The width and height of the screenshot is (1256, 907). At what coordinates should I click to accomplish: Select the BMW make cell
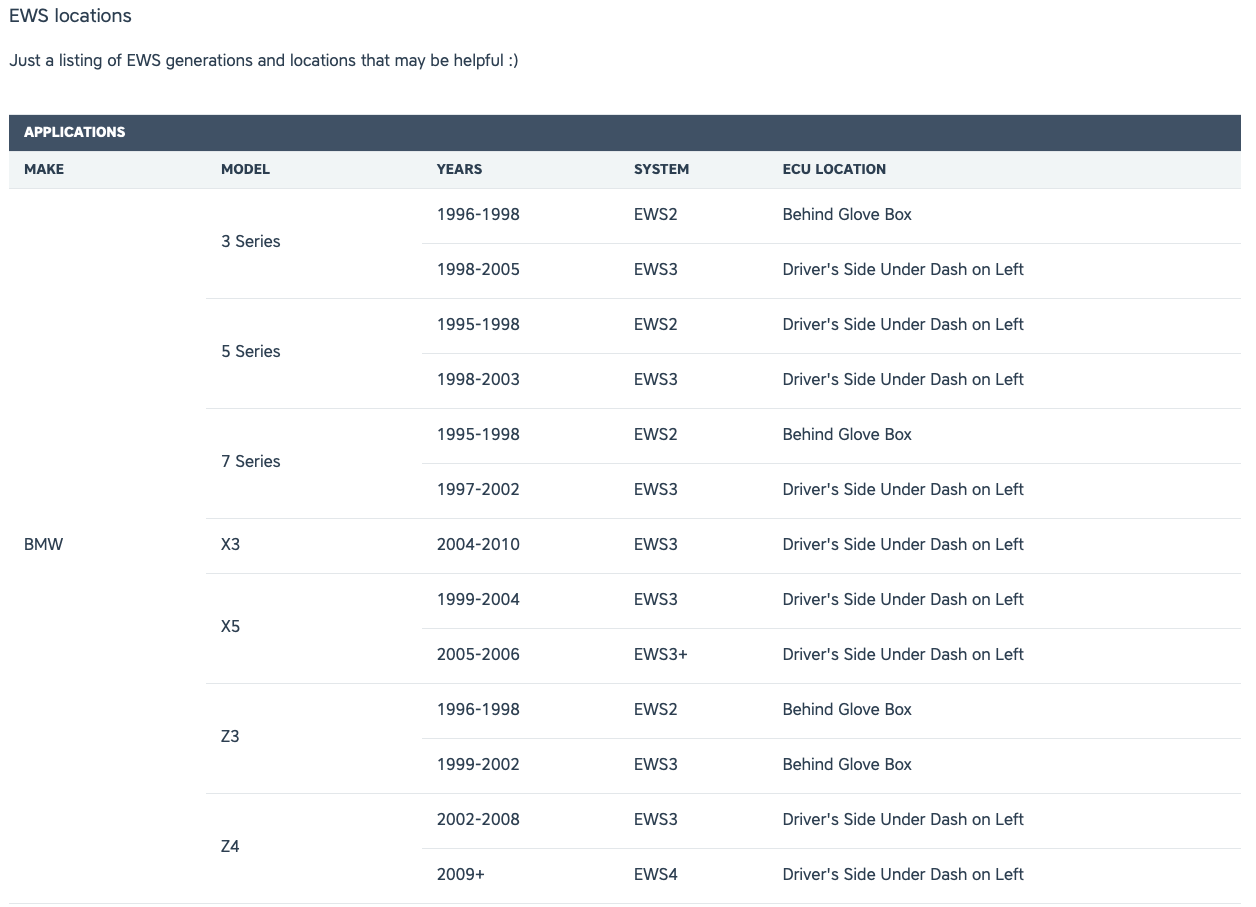coord(43,545)
